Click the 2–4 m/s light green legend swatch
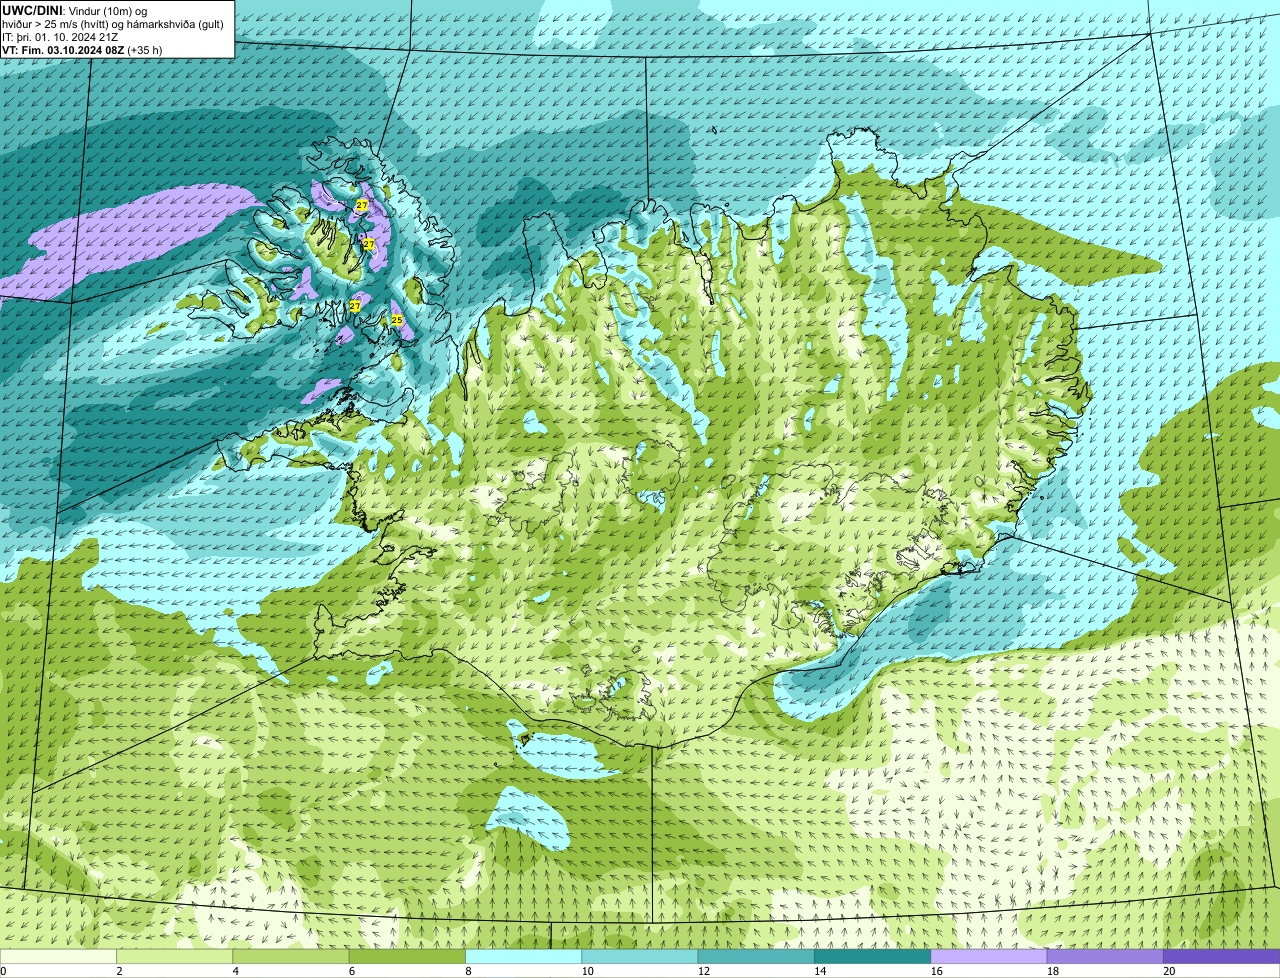The width and height of the screenshot is (1280, 978). (175, 957)
